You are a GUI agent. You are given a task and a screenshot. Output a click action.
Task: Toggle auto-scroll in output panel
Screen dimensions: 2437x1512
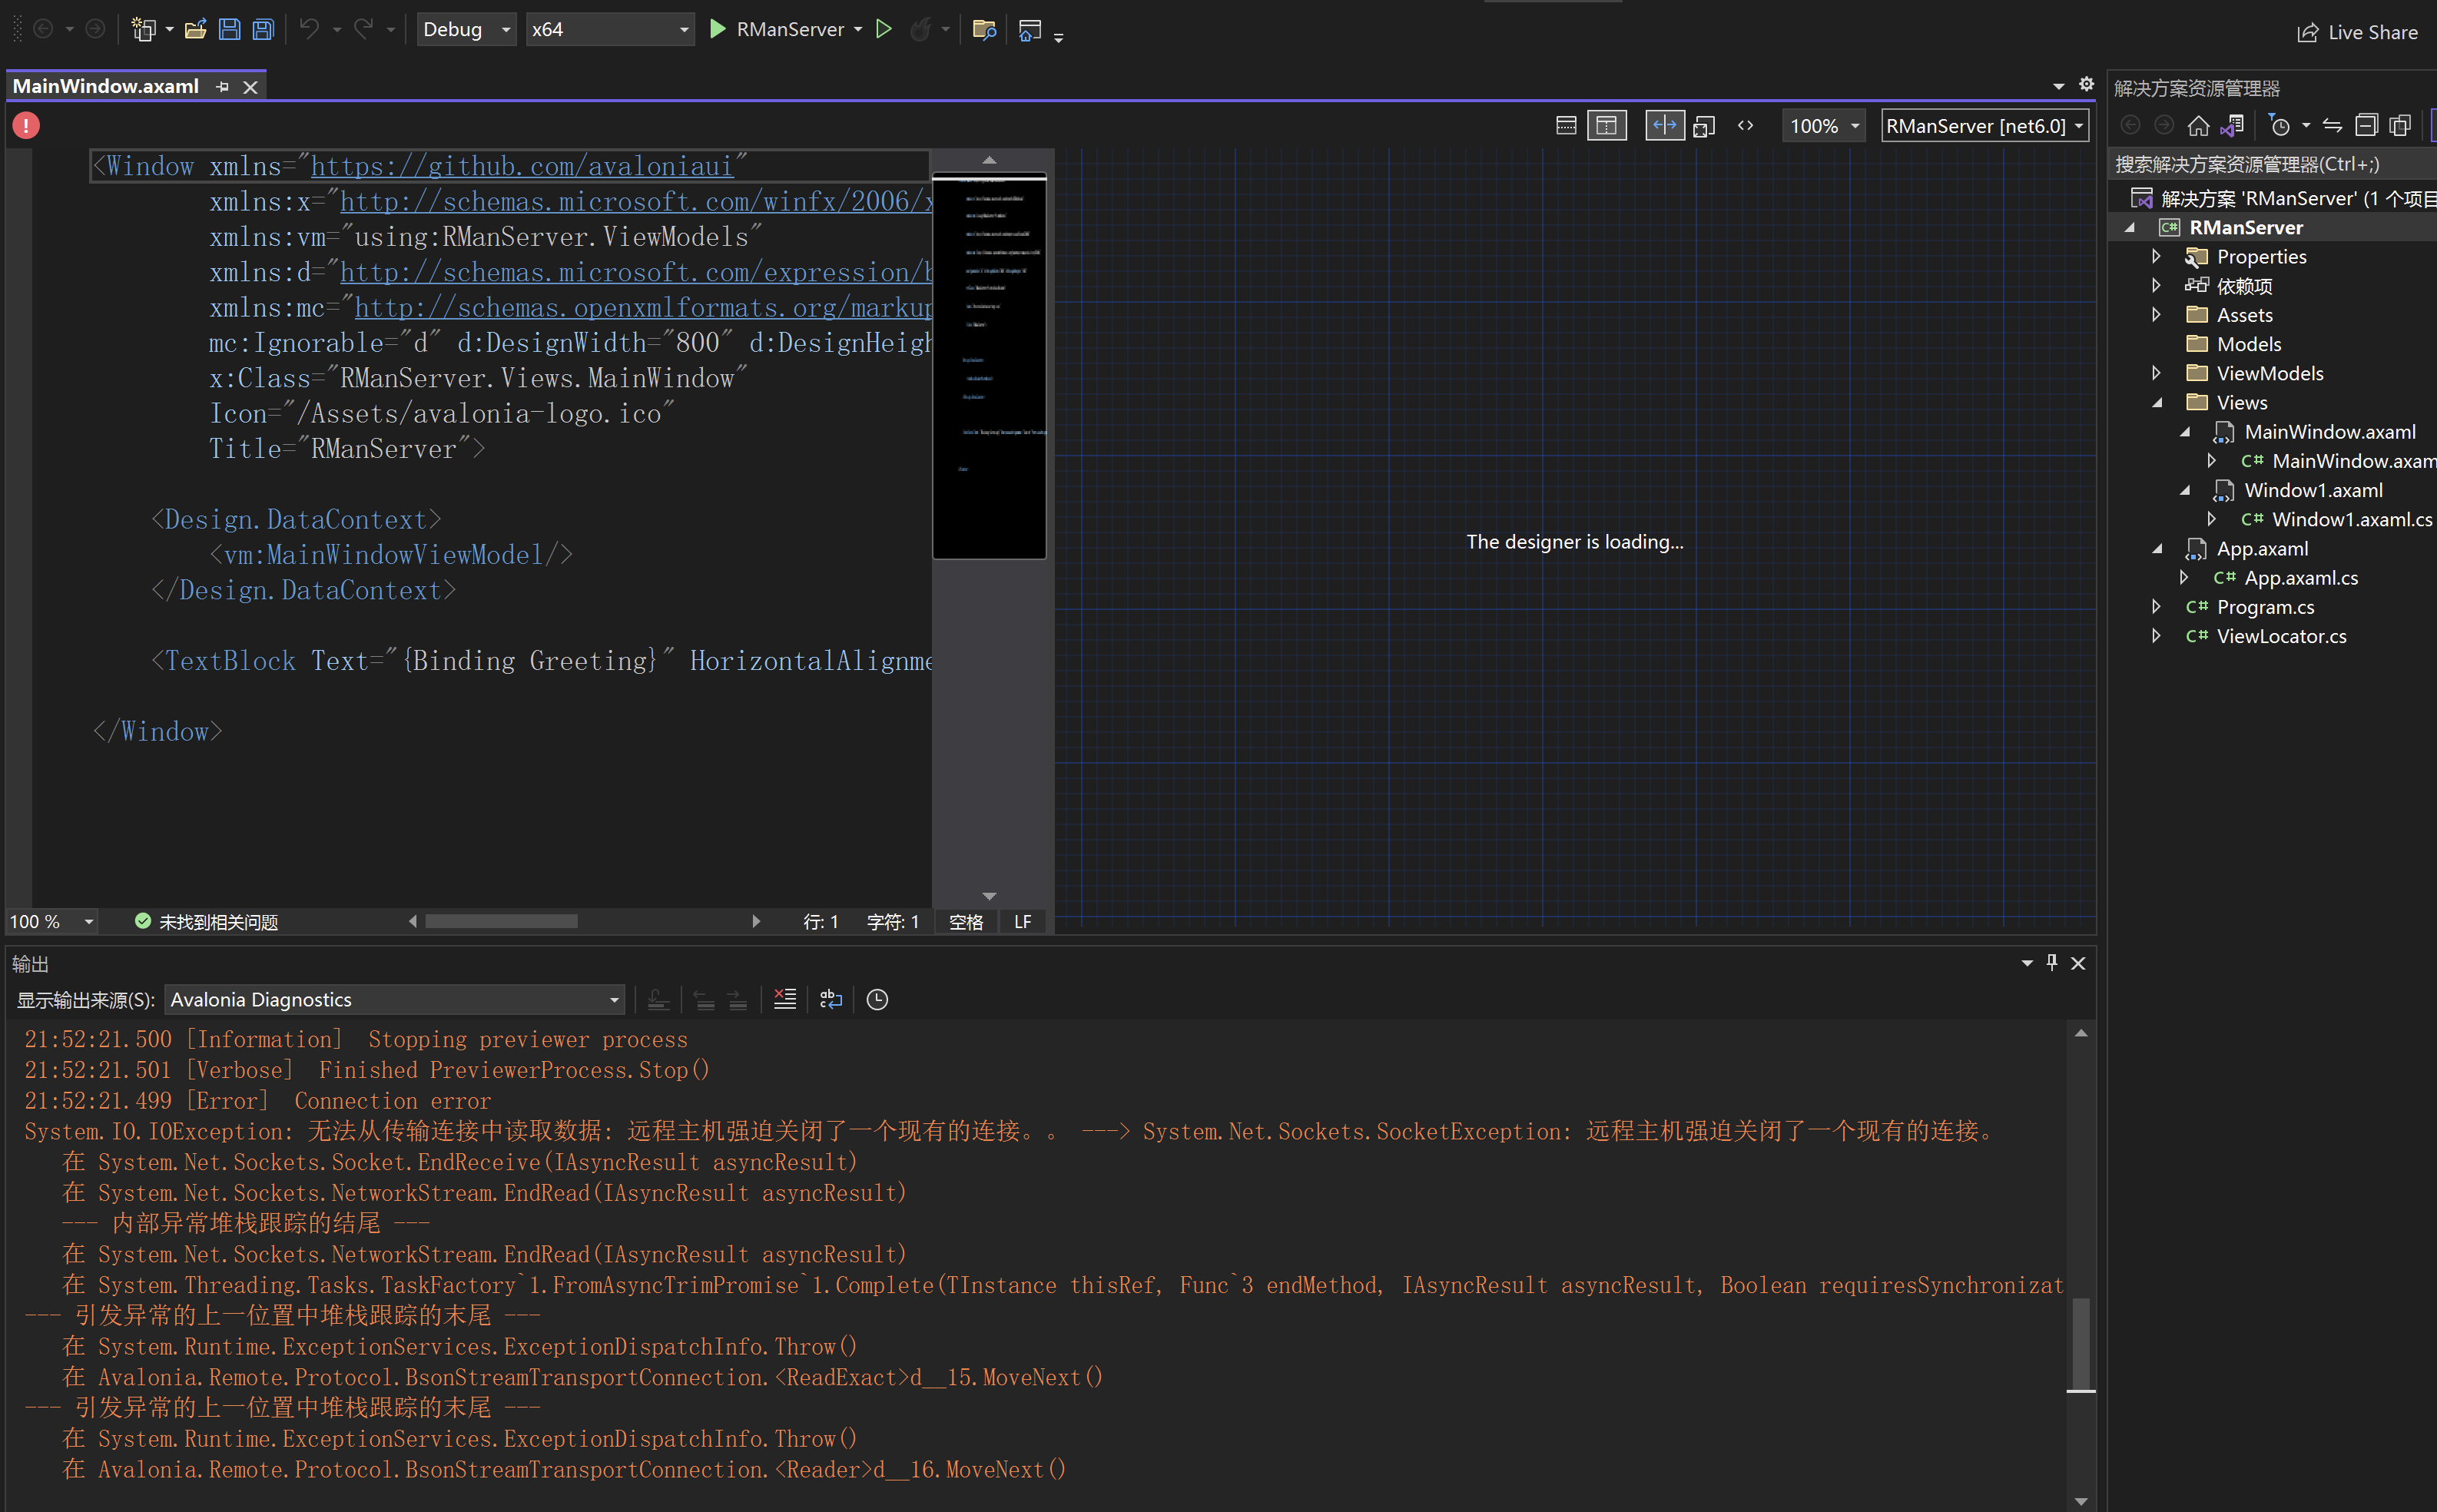tap(658, 999)
